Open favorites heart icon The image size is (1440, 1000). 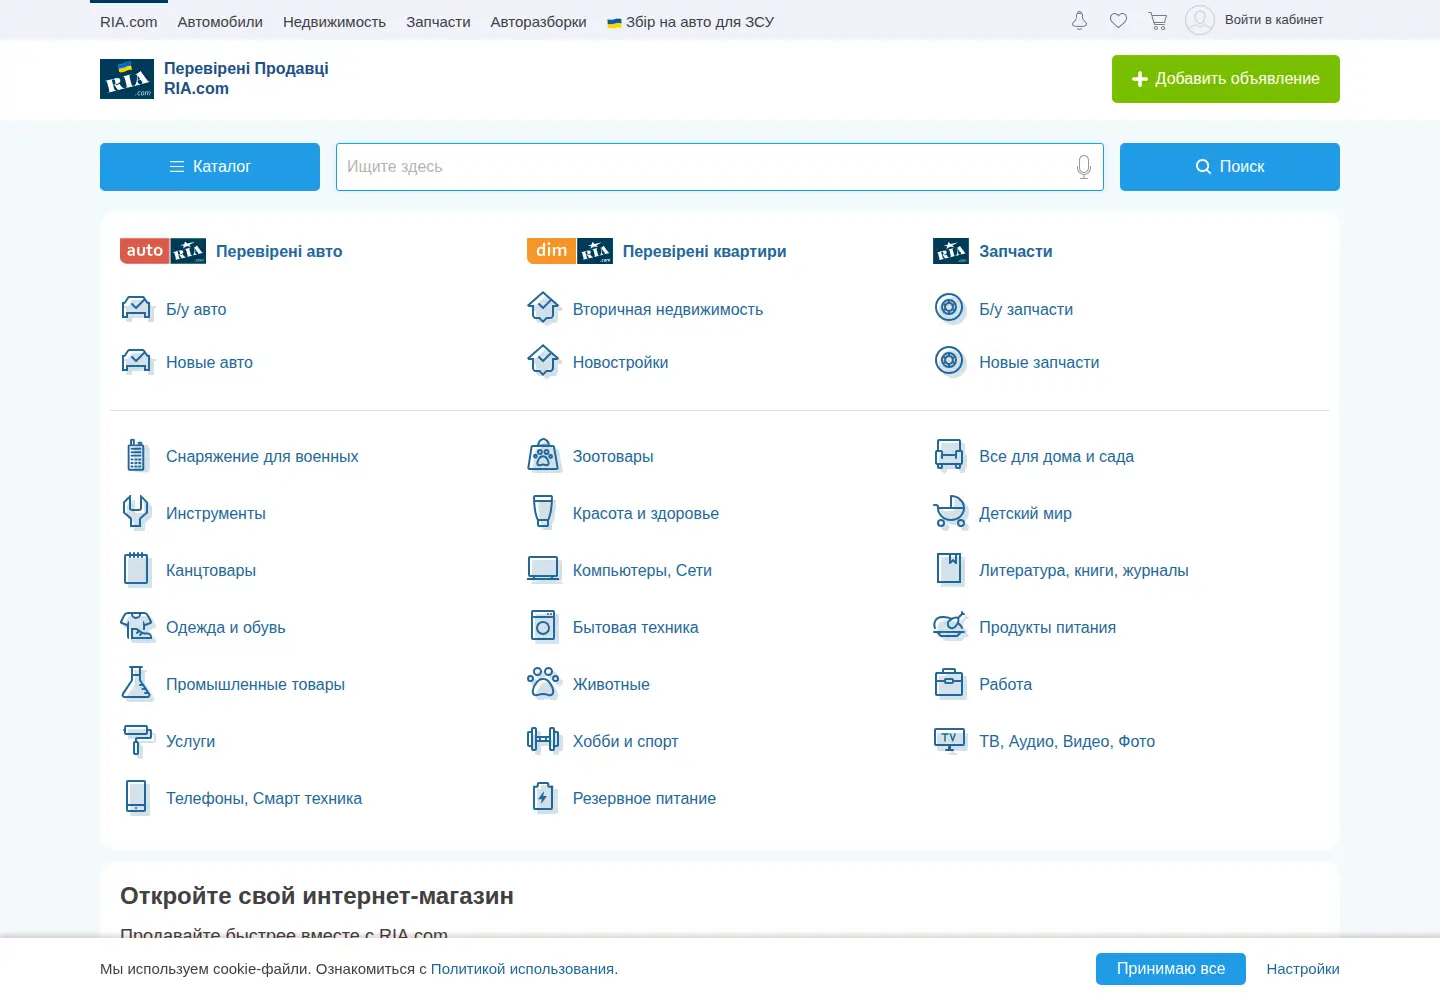pyautogui.click(x=1119, y=20)
